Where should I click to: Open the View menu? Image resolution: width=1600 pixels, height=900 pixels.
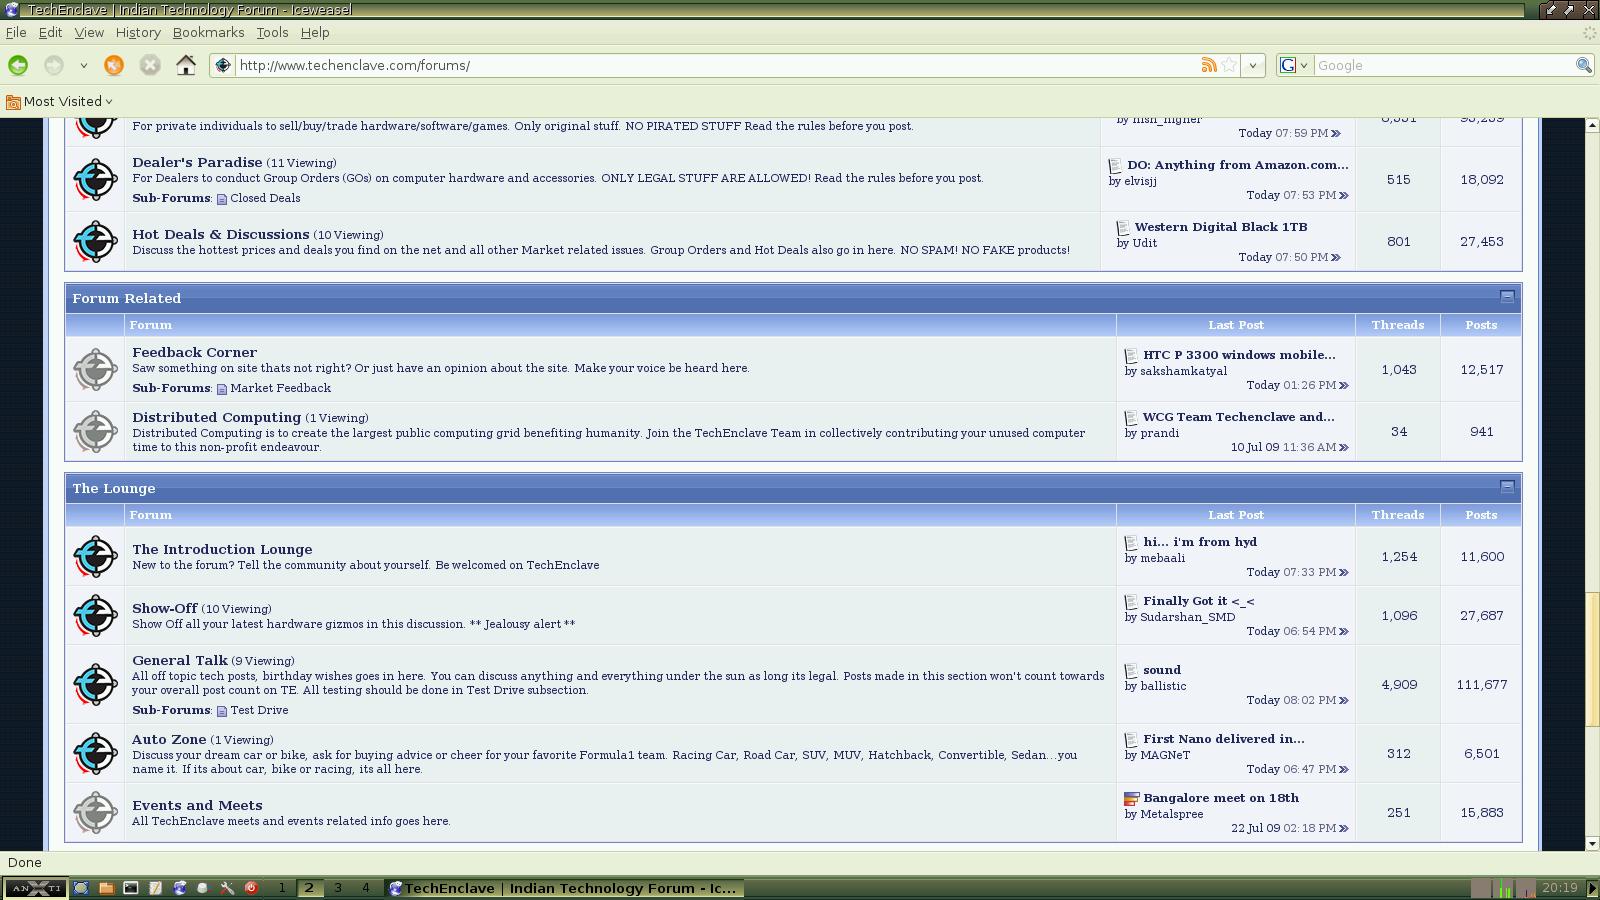(89, 32)
